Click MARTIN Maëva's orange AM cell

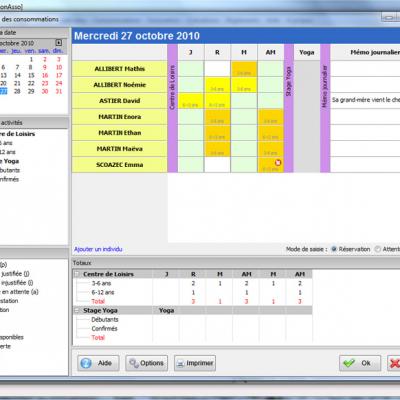click(x=270, y=149)
